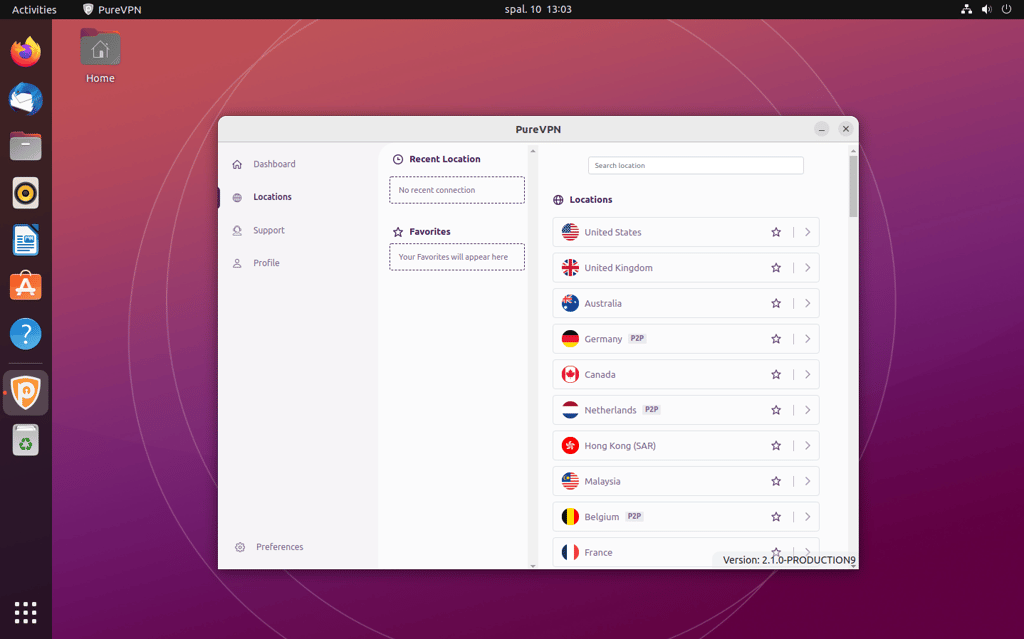
Task: Focus the Search location field
Action: click(696, 165)
